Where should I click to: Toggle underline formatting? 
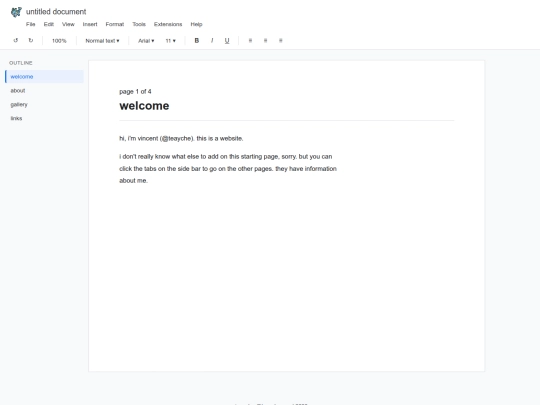(x=227, y=41)
